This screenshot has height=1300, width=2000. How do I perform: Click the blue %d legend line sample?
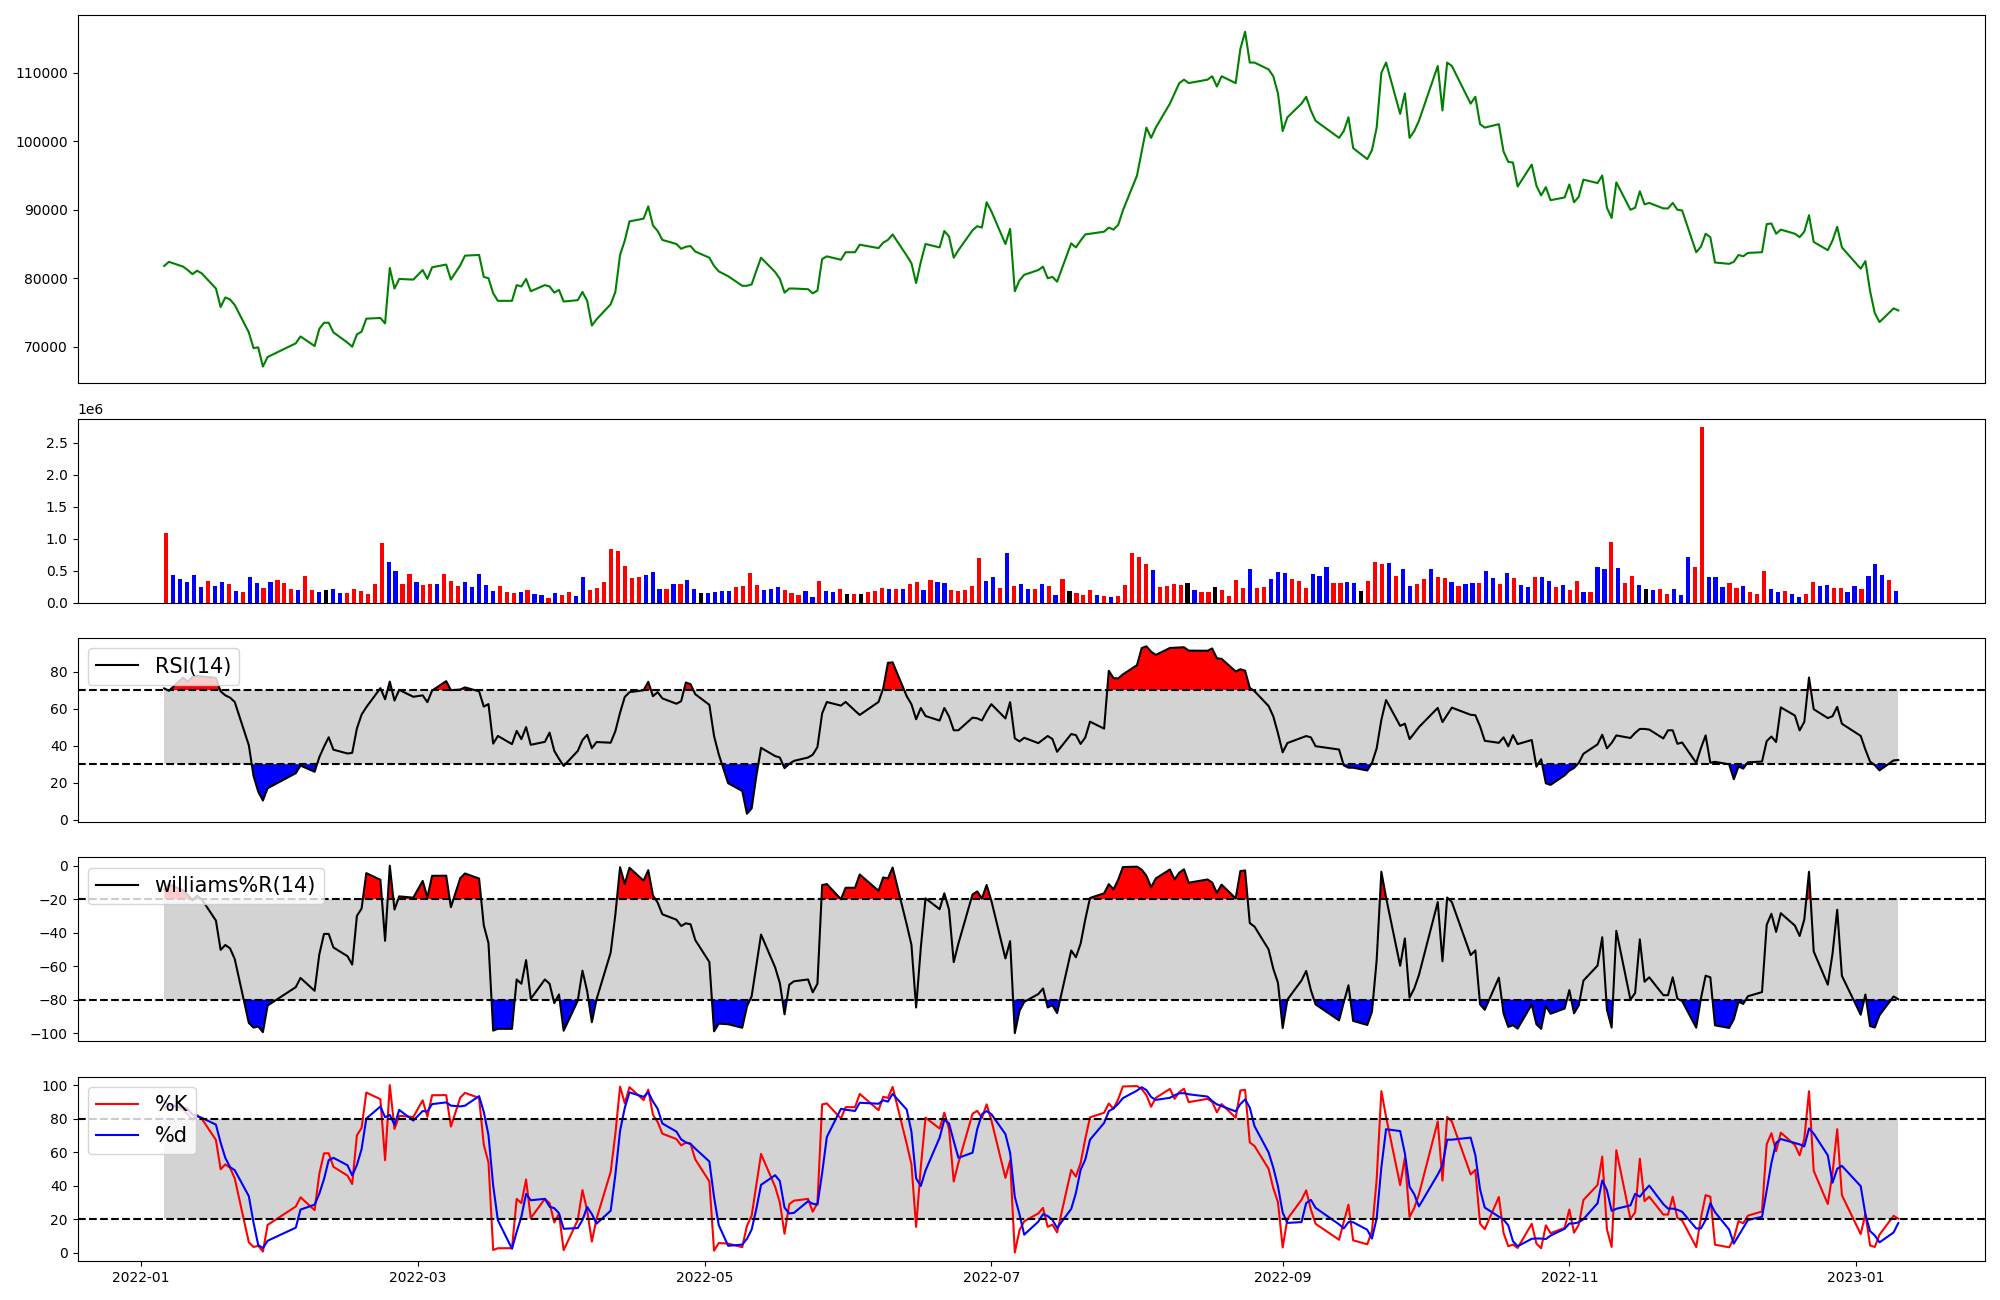pos(118,1135)
